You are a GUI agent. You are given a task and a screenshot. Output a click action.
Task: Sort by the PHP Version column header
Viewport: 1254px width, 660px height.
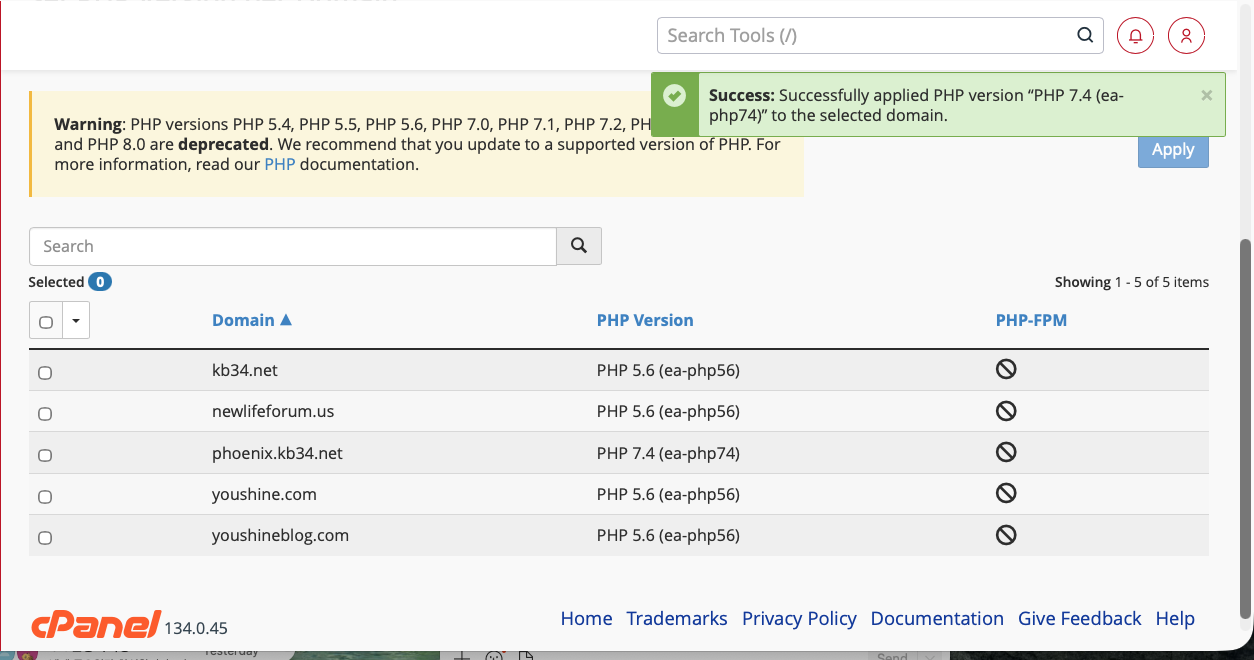pyautogui.click(x=645, y=320)
